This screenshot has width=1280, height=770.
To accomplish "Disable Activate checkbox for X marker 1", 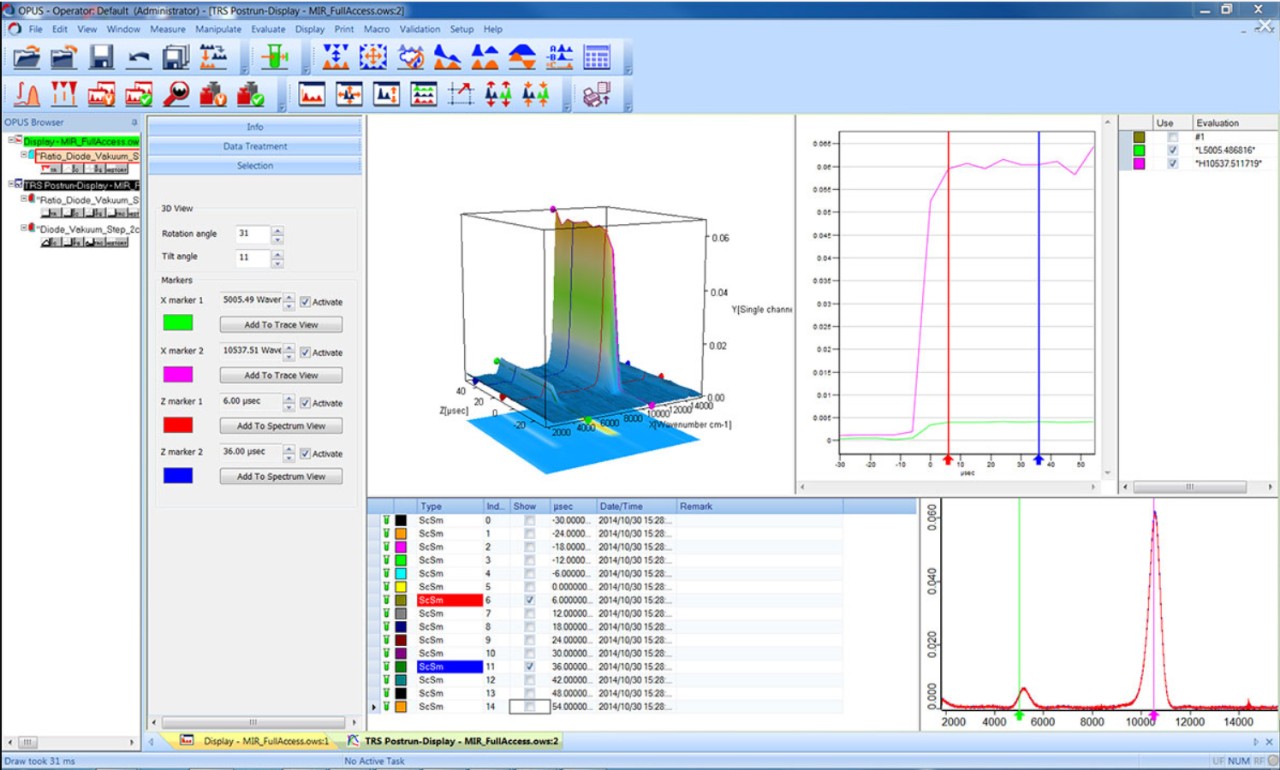I will 305,302.
